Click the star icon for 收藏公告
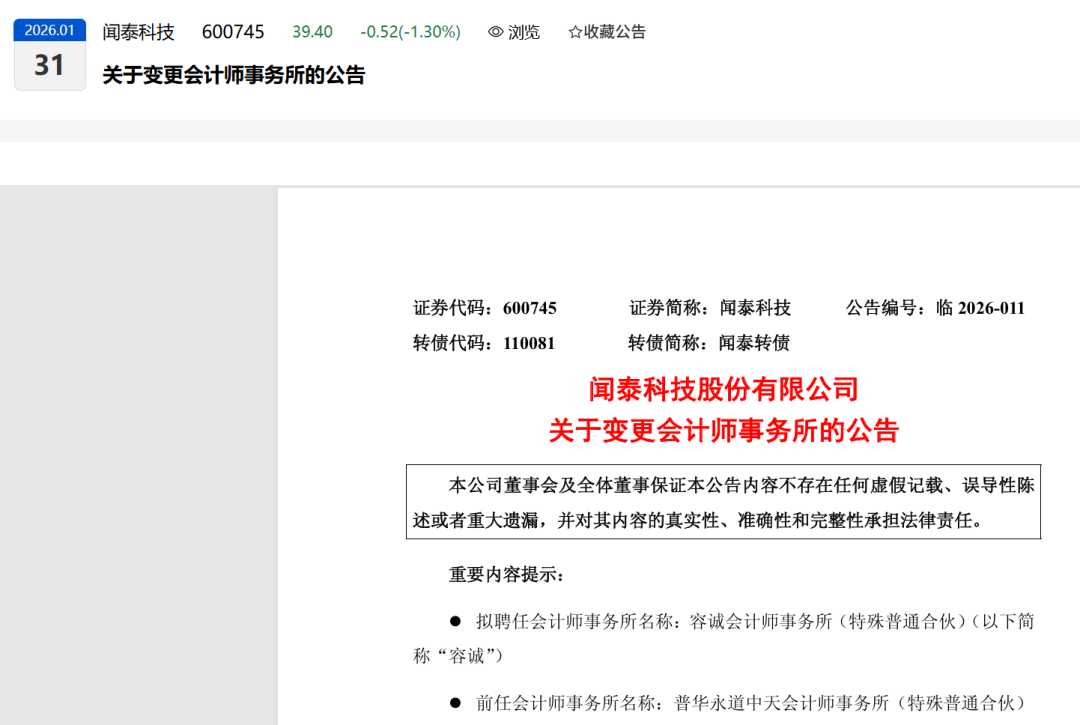 point(575,32)
